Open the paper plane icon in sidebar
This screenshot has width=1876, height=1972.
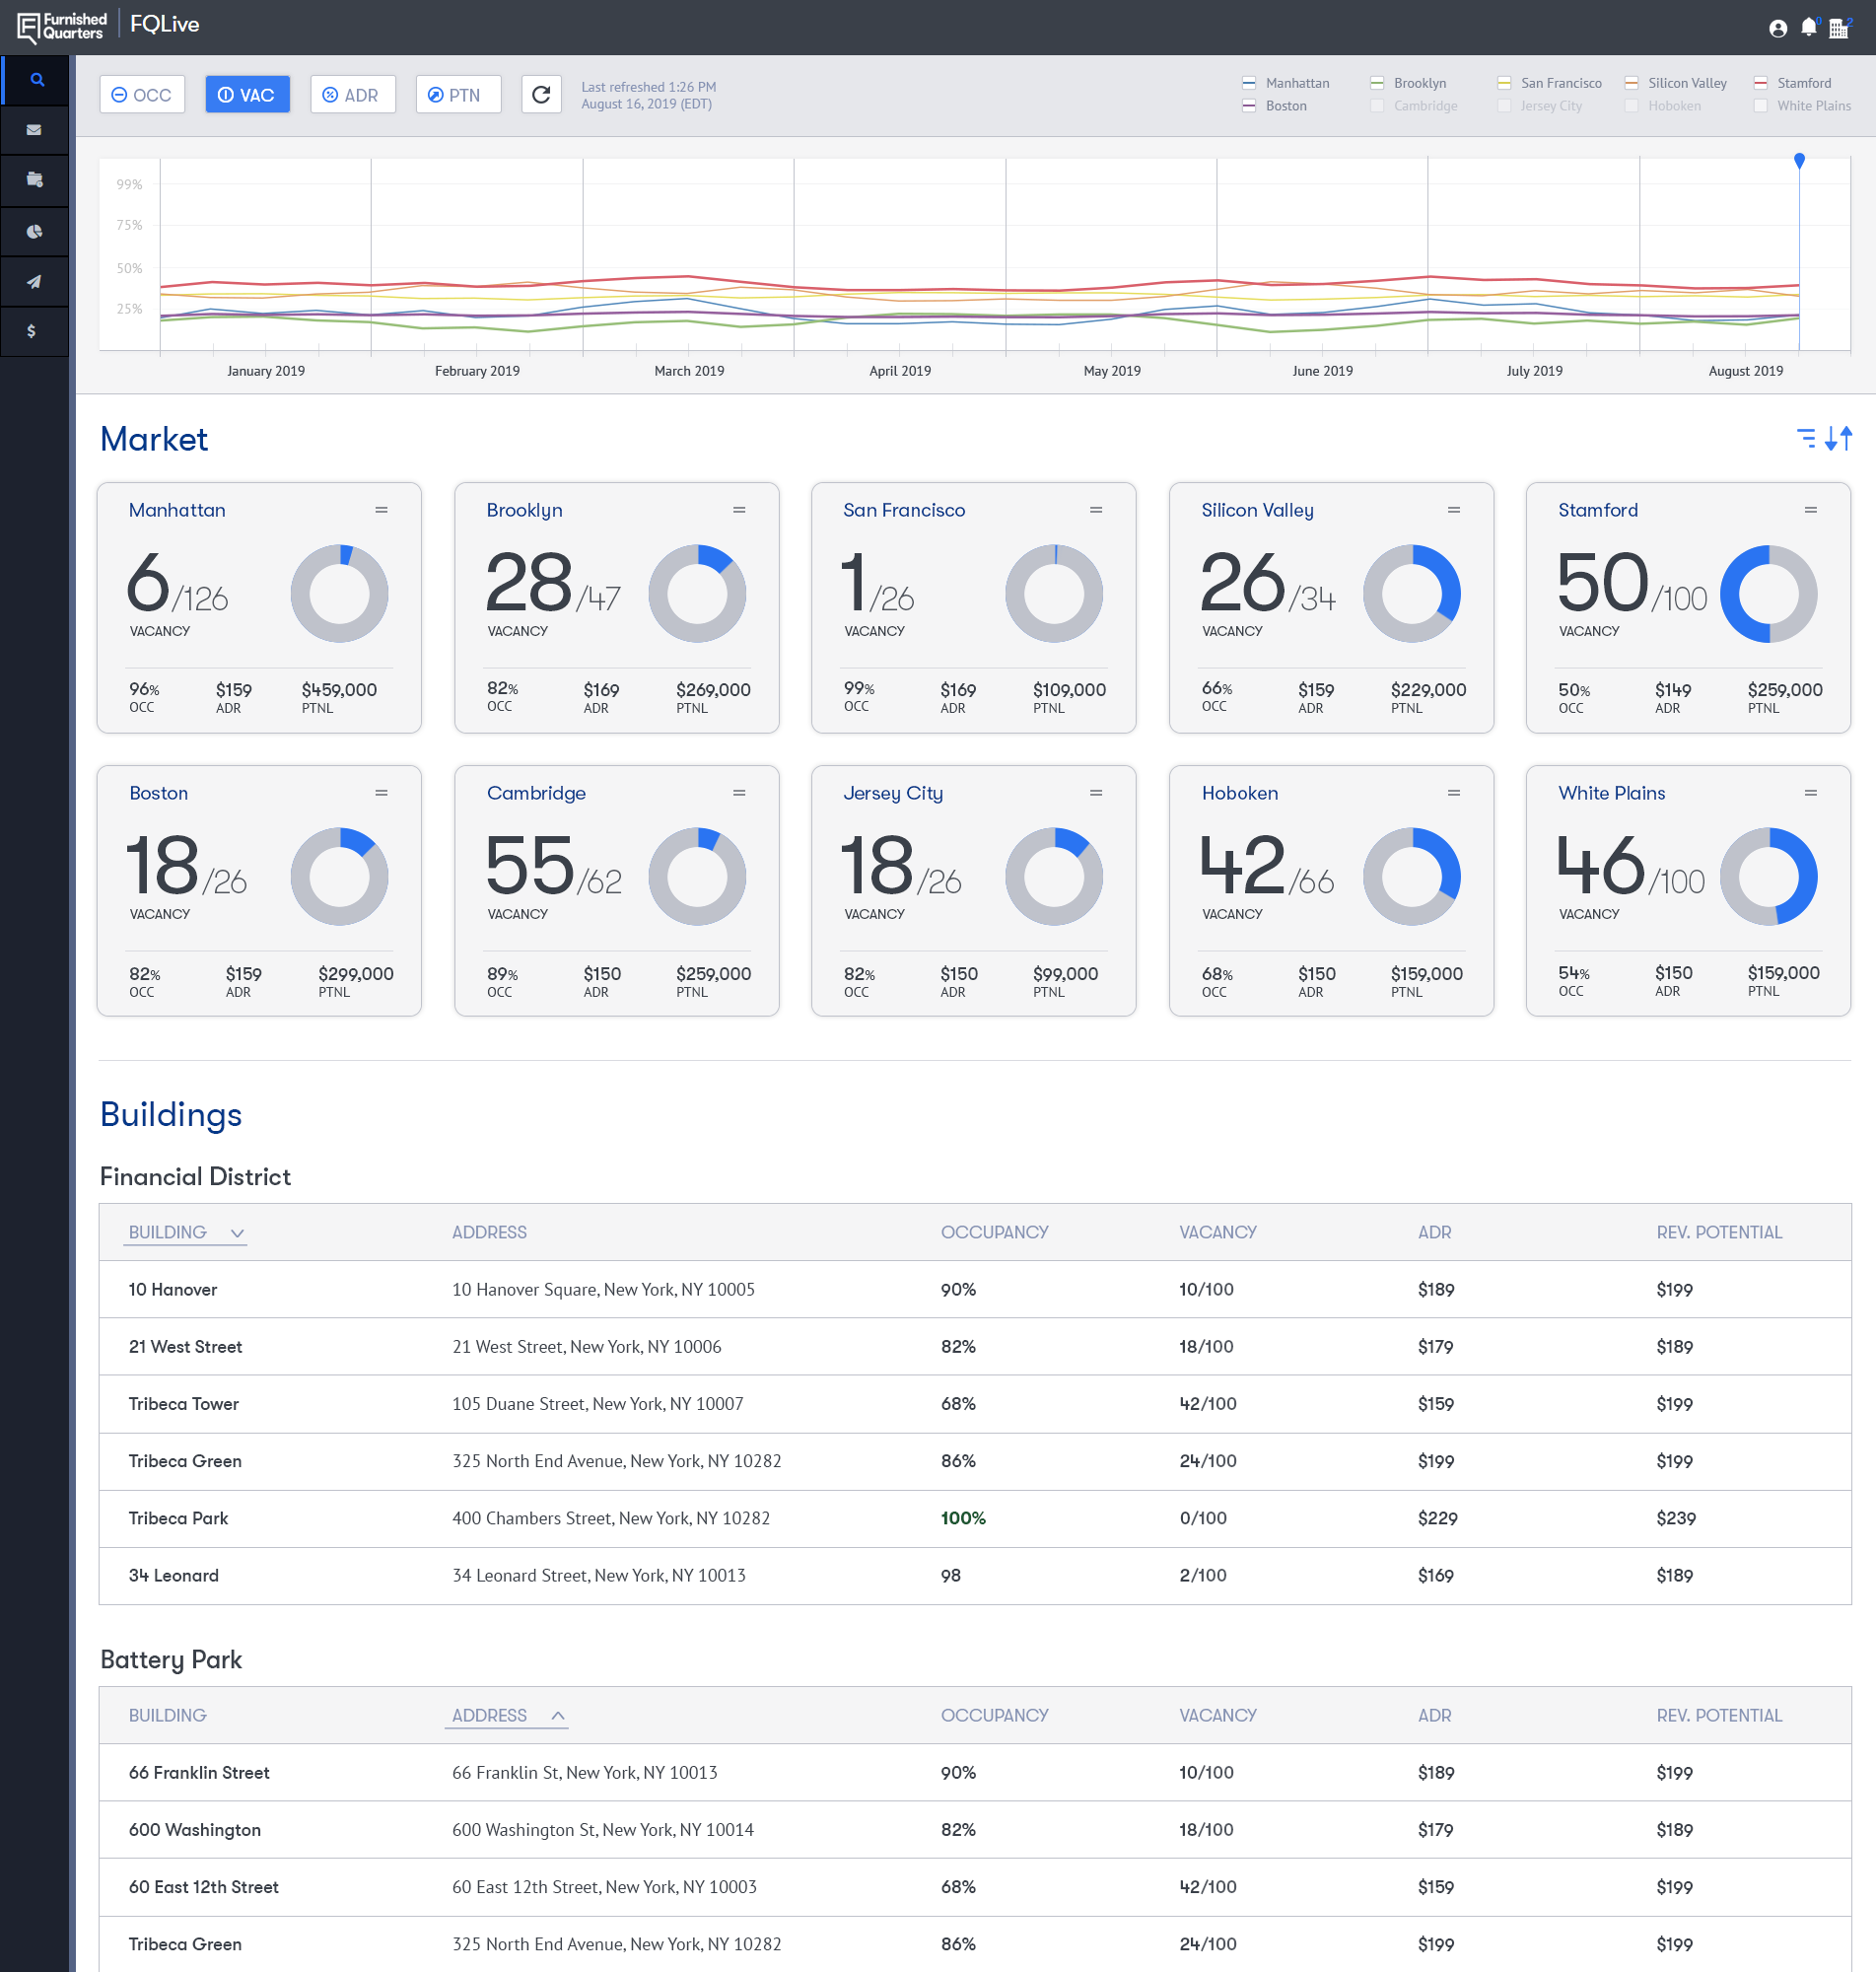click(x=35, y=282)
